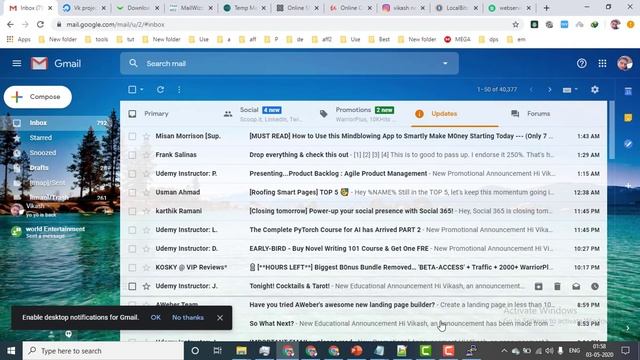Open the select-all checkbox dropdown arrow
Viewport: 640px width, 360px height.
(x=142, y=89)
